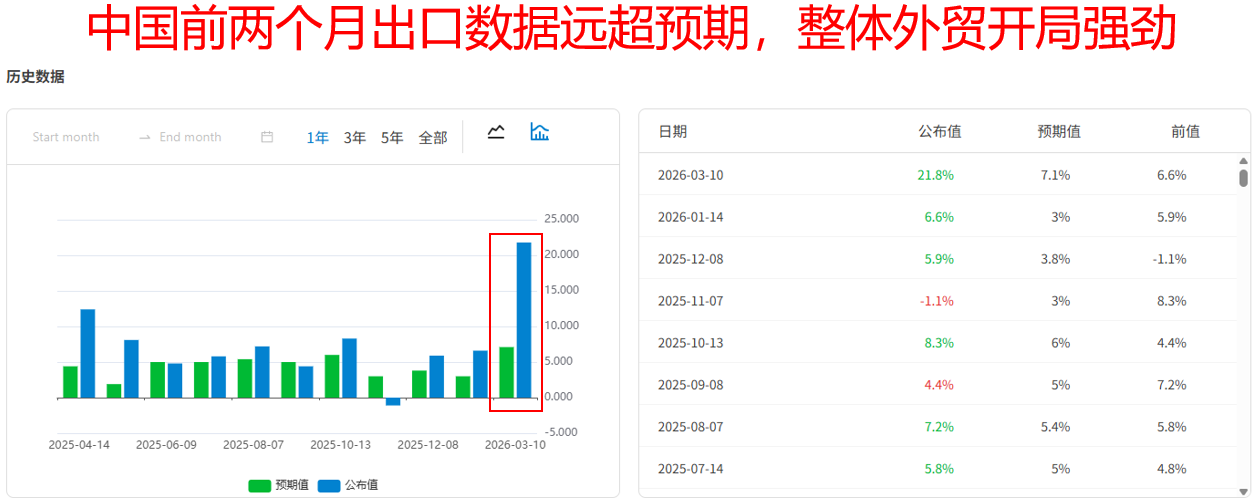
Task: Switch to line chart view icon
Action: (x=496, y=132)
